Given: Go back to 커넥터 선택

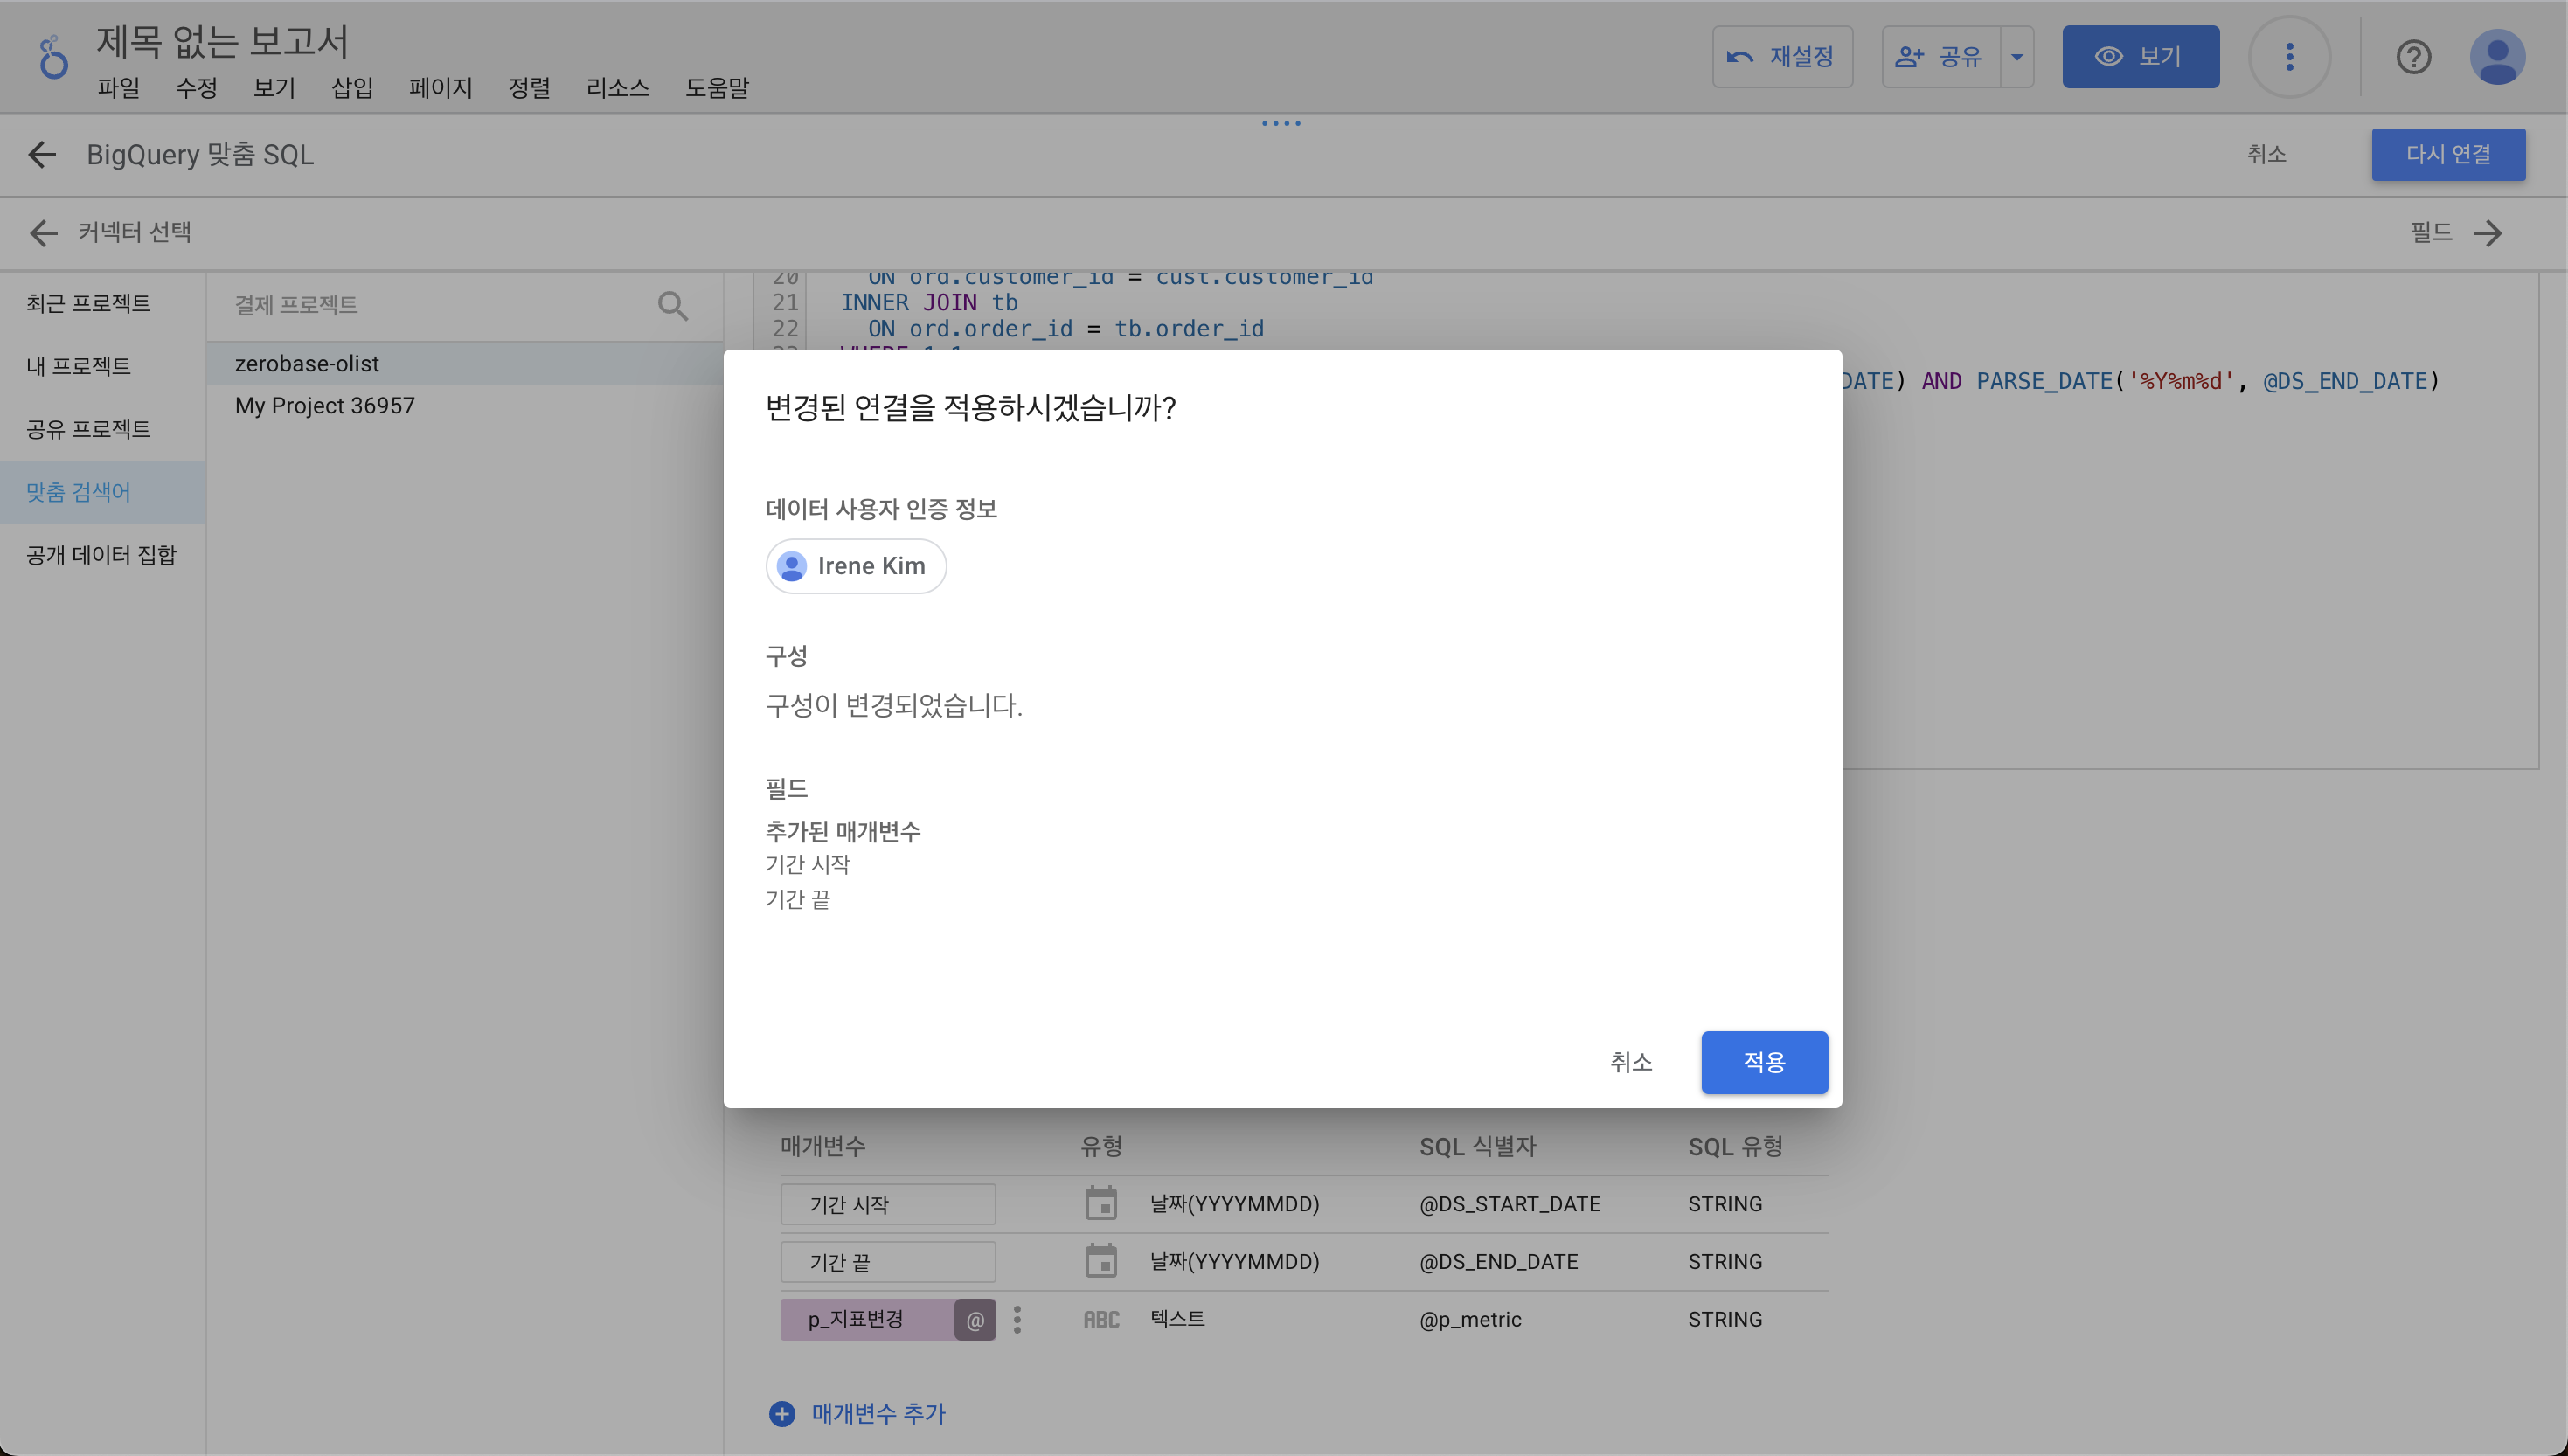Looking at the screenshot, I should [x=44, y=233].
